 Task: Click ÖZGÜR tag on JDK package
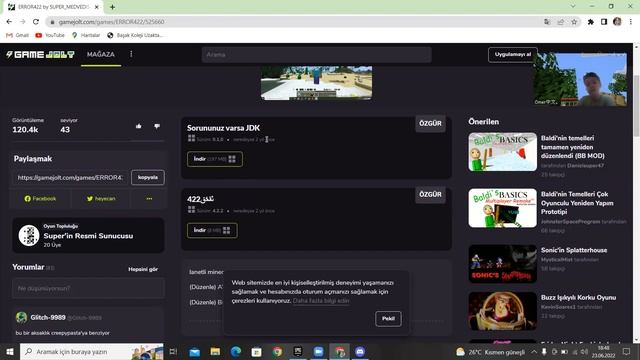[x=430, y=124]
